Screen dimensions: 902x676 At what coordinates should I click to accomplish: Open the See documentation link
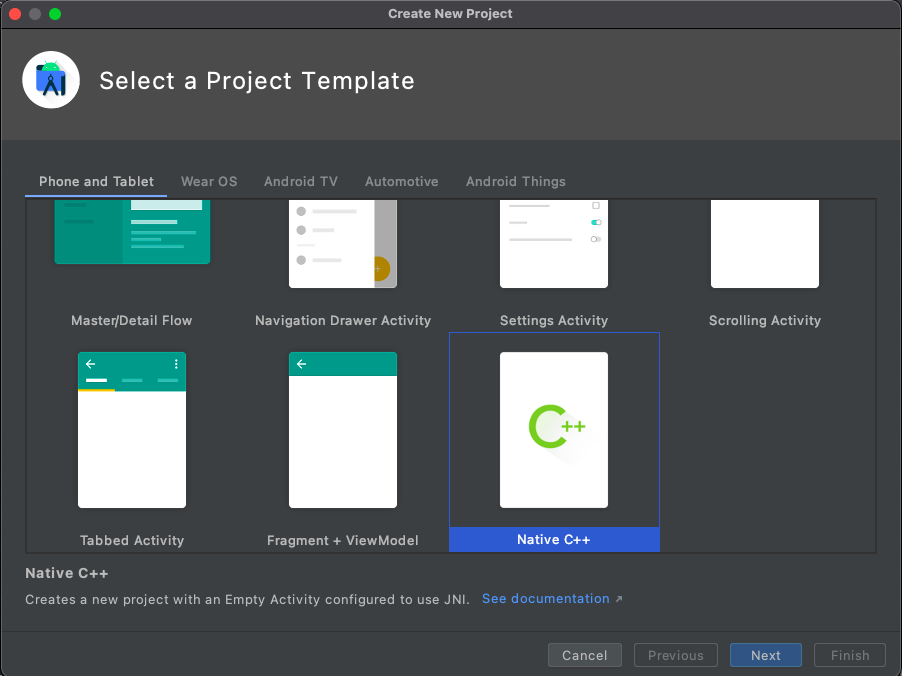tap(545, 599)
